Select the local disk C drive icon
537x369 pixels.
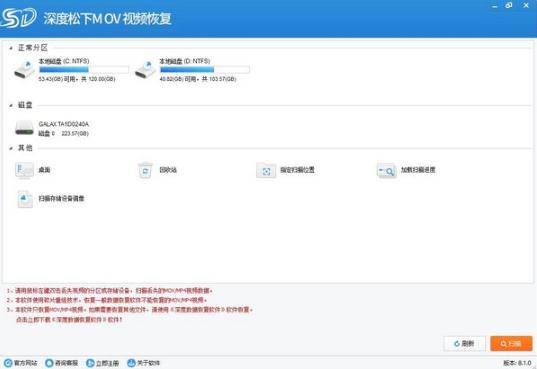point(24,70)
